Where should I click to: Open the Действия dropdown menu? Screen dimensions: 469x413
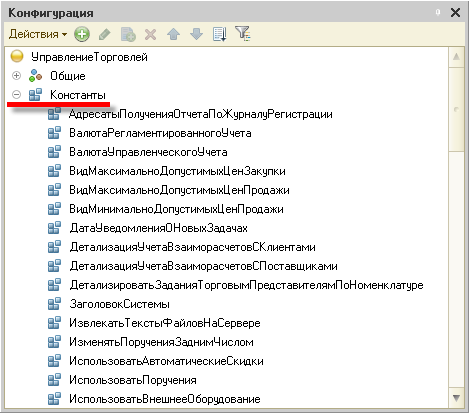(x=38, y=34)
